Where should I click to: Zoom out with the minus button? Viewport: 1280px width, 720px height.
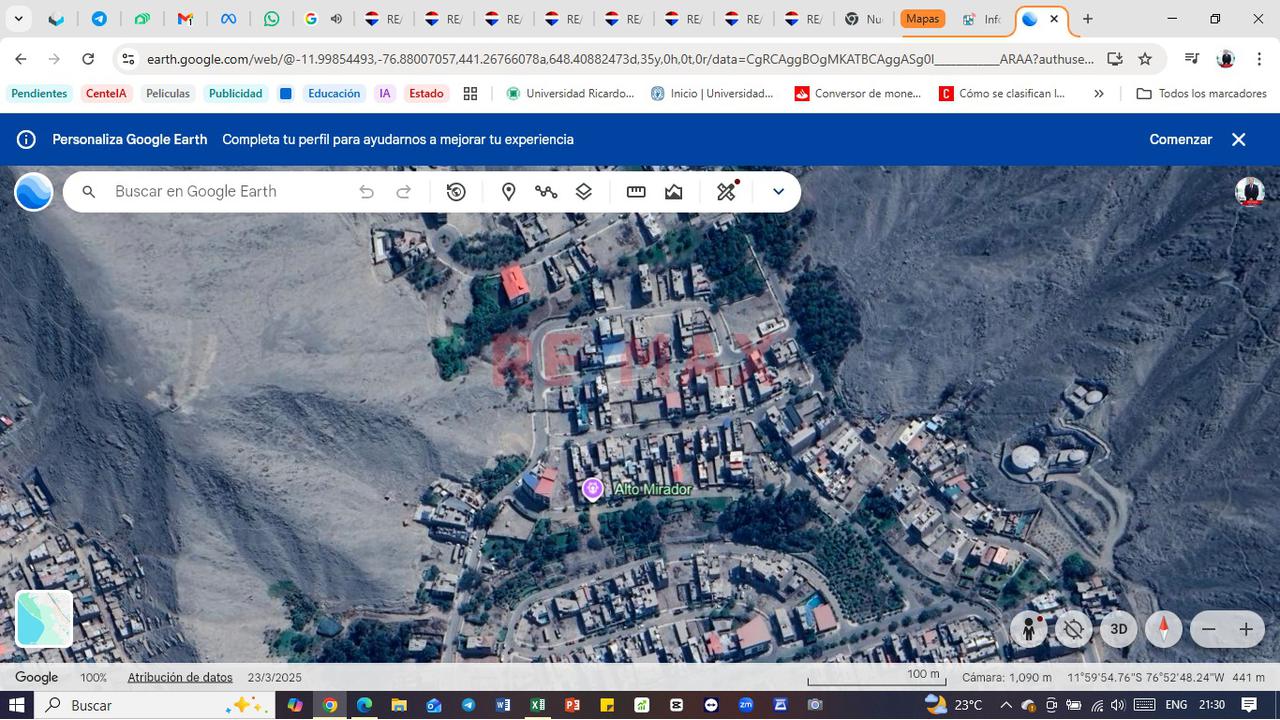coord(1209,629)
